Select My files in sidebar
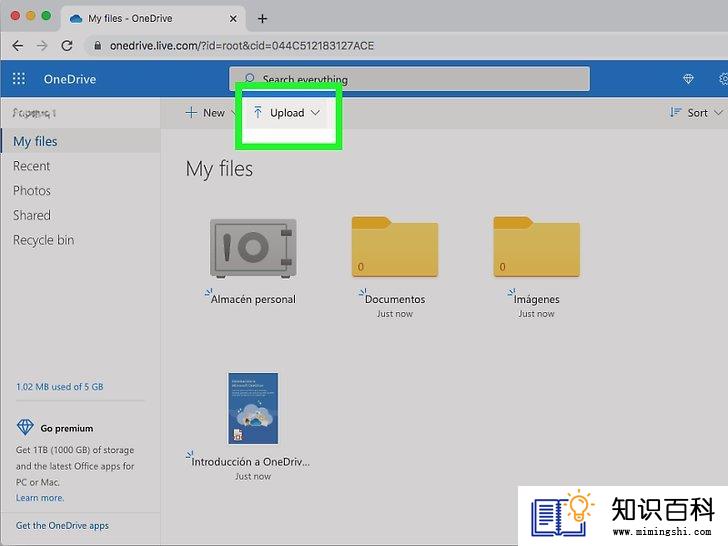The width and height of the screenshot is (728, 546). [x=81, y=141]
